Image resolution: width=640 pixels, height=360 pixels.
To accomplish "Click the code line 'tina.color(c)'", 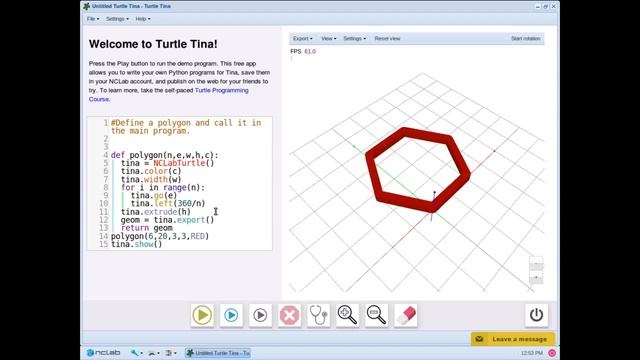I will coord(151,171).
